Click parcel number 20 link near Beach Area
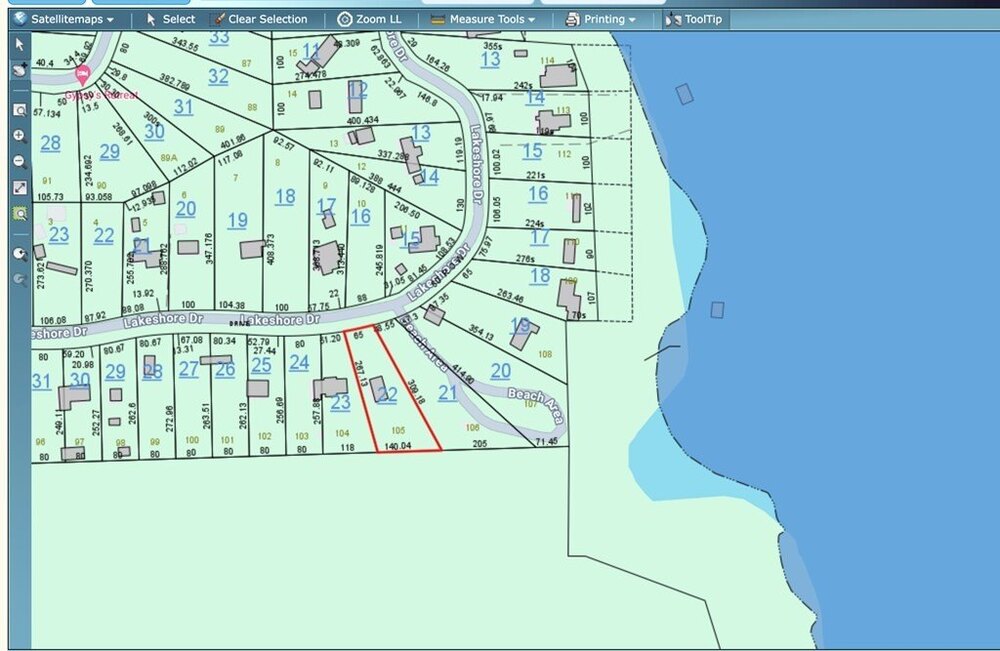Viewport: 1000px width, 651px height. click(501, 371)
